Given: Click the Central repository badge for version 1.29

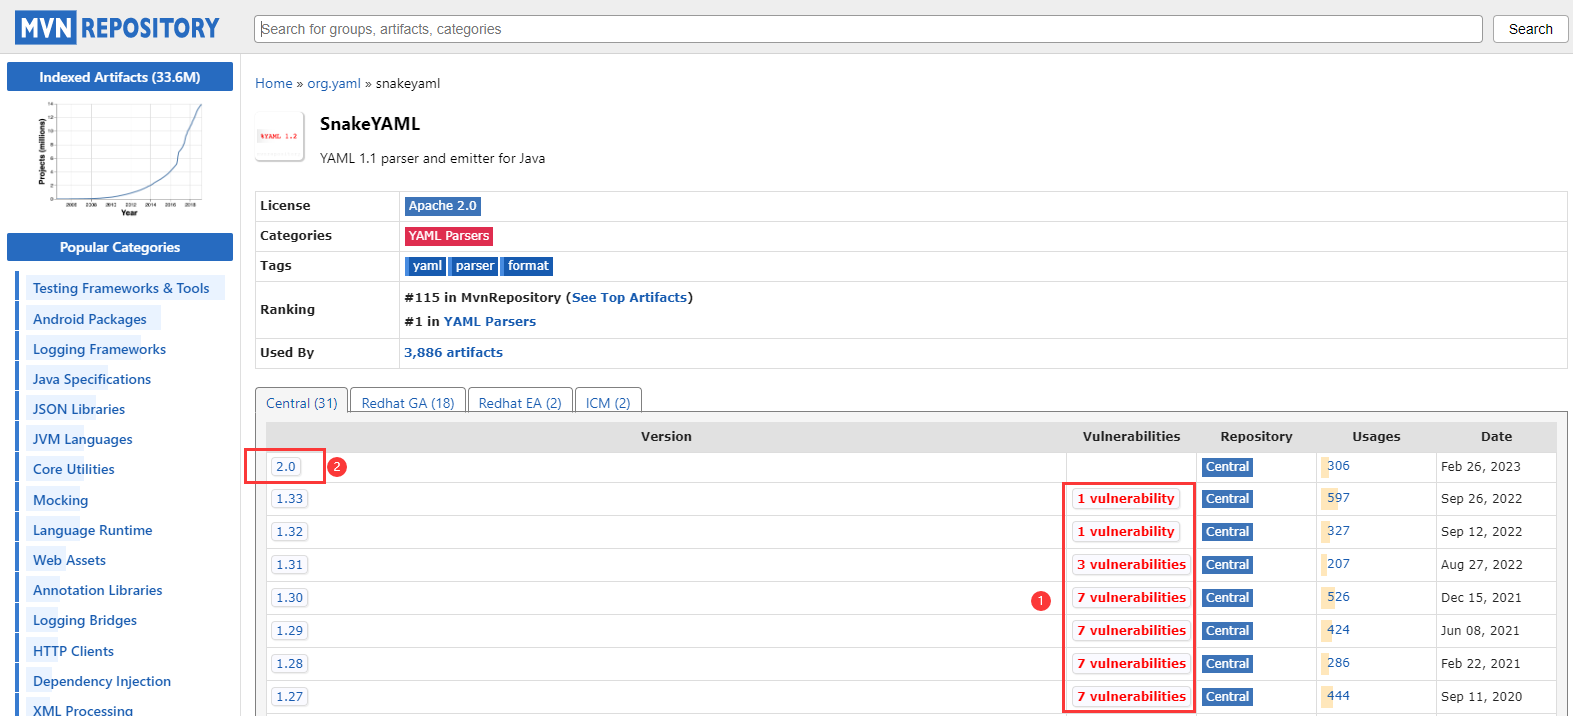Looking at the screenshot, I should (x=1227, y=631).
